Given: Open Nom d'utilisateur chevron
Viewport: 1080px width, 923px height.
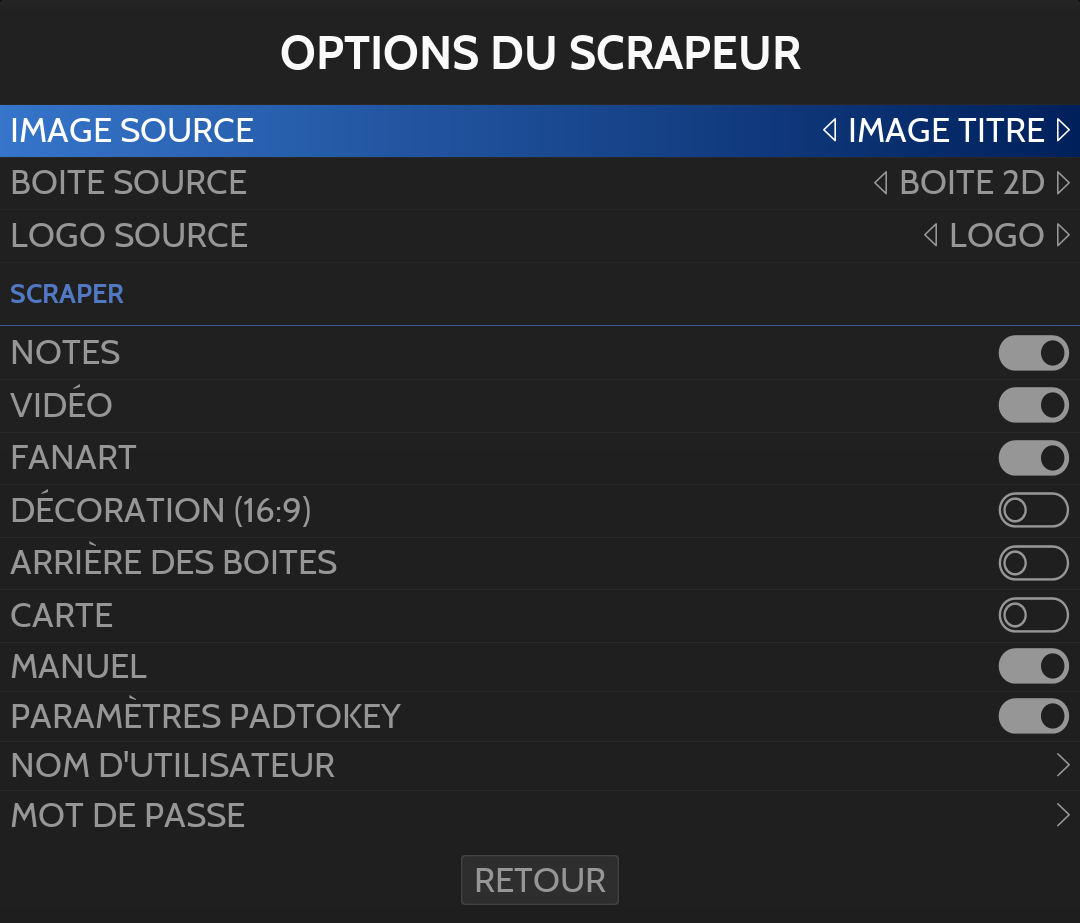Looking at the screenshot, I should pyautogui.click(x=1062, y=766).
